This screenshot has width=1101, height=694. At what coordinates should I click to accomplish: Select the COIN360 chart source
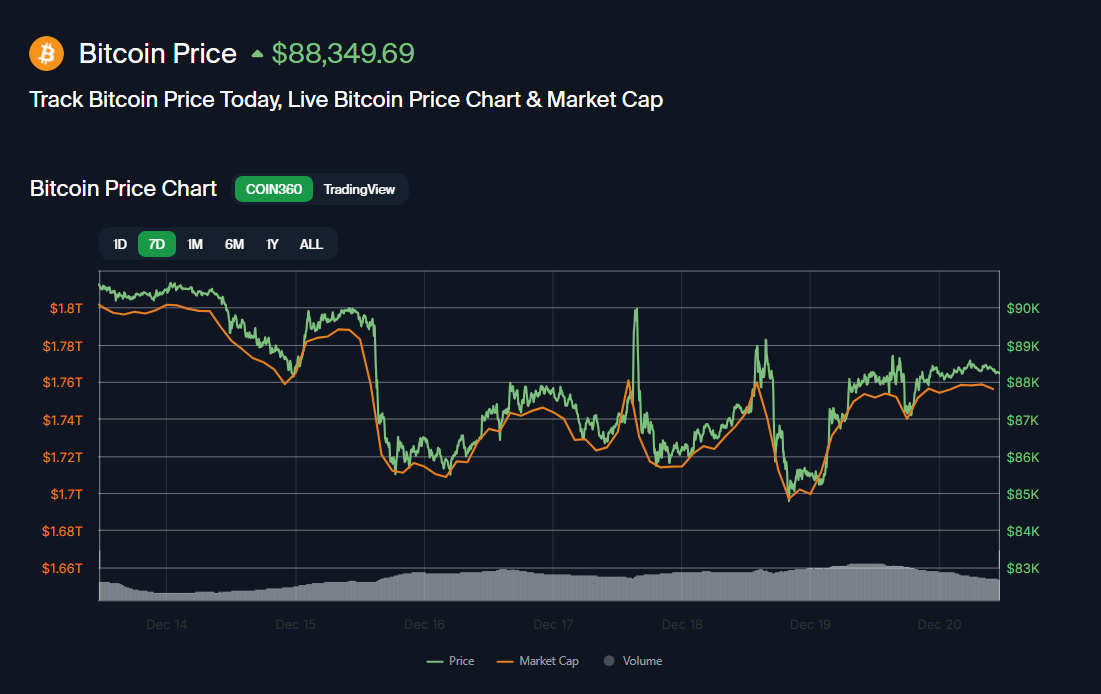coord(273,188)
